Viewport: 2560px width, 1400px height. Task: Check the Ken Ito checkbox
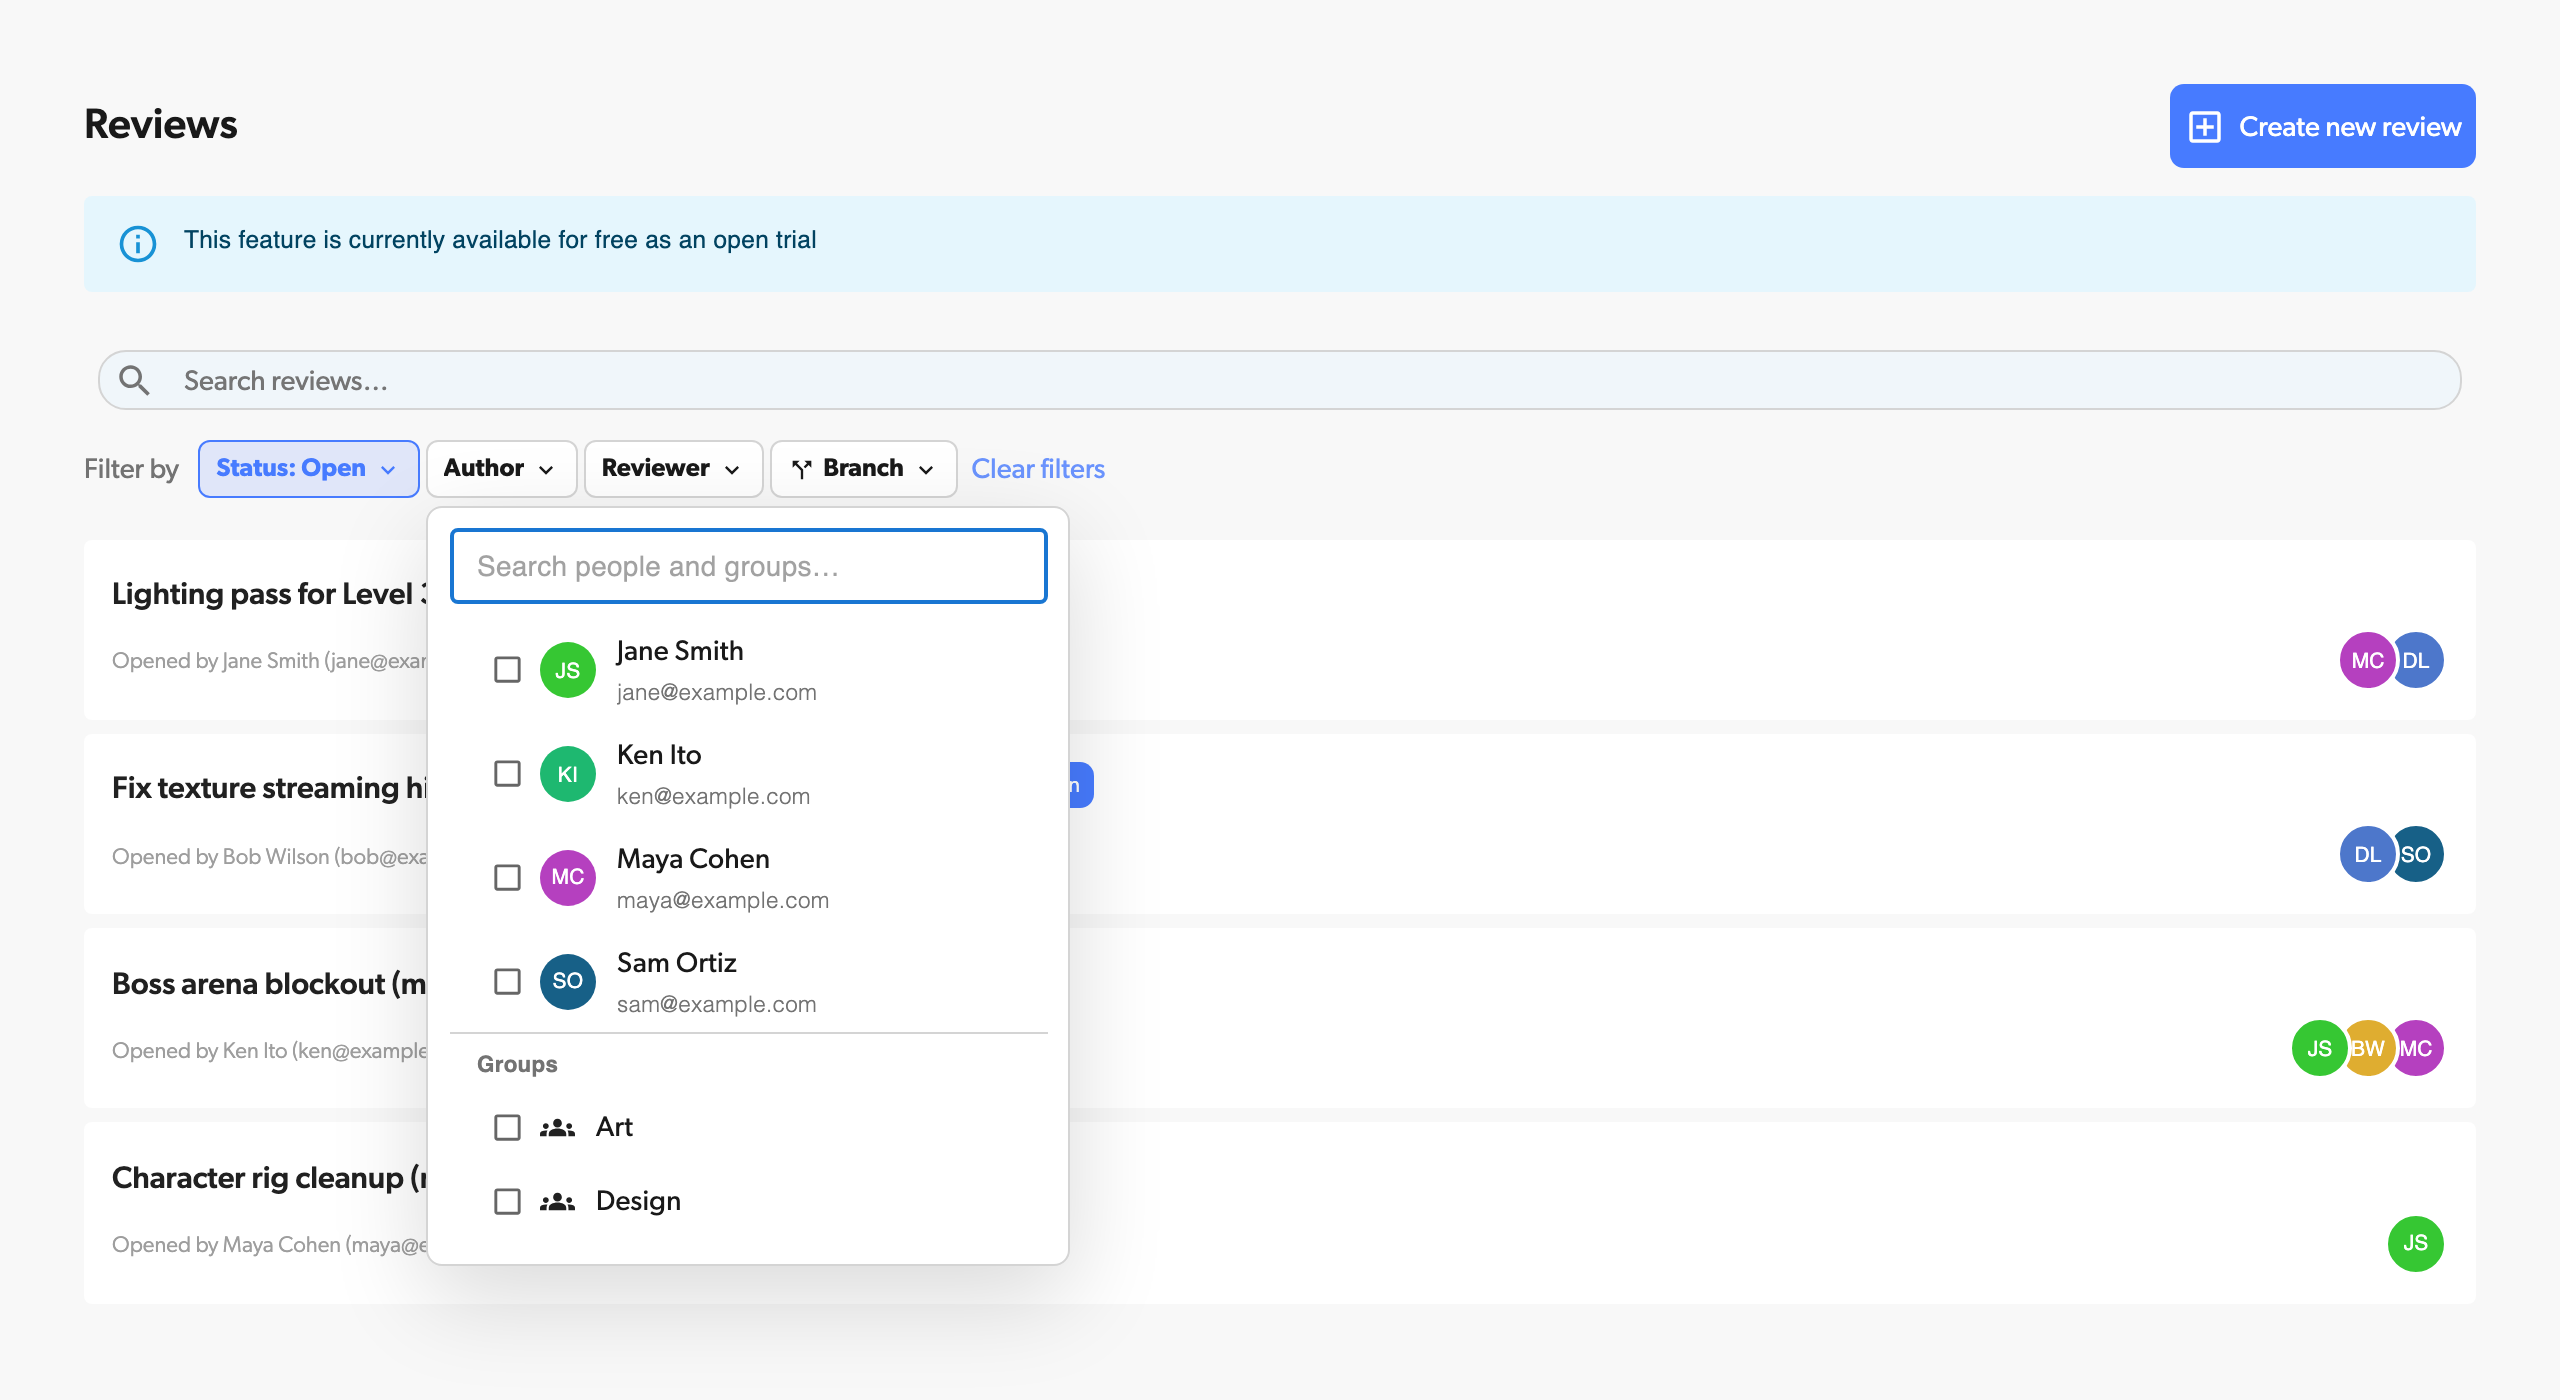coord(508,774)
